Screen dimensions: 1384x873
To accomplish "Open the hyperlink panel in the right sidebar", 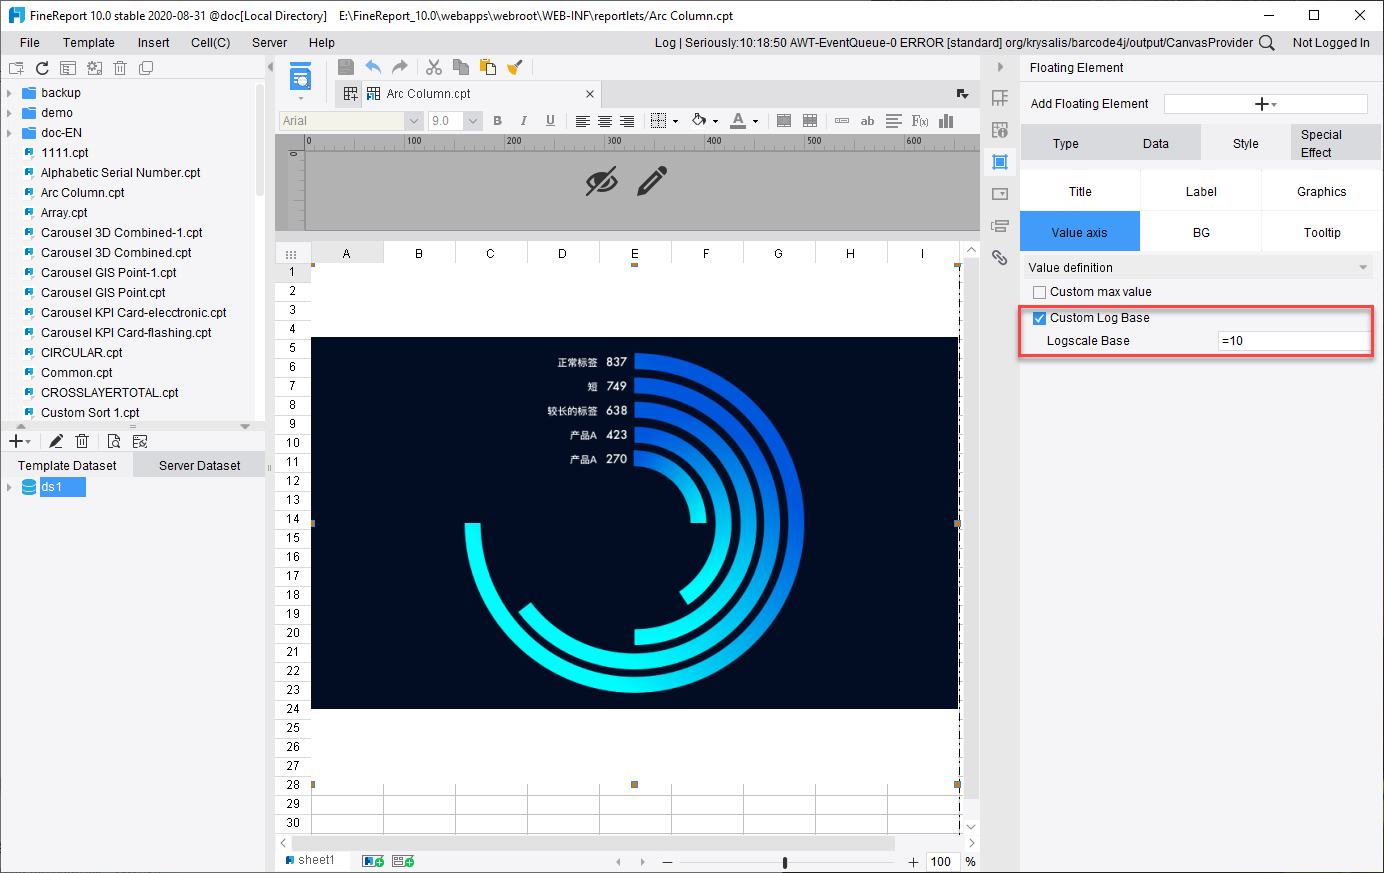I will tap(999, 258).
